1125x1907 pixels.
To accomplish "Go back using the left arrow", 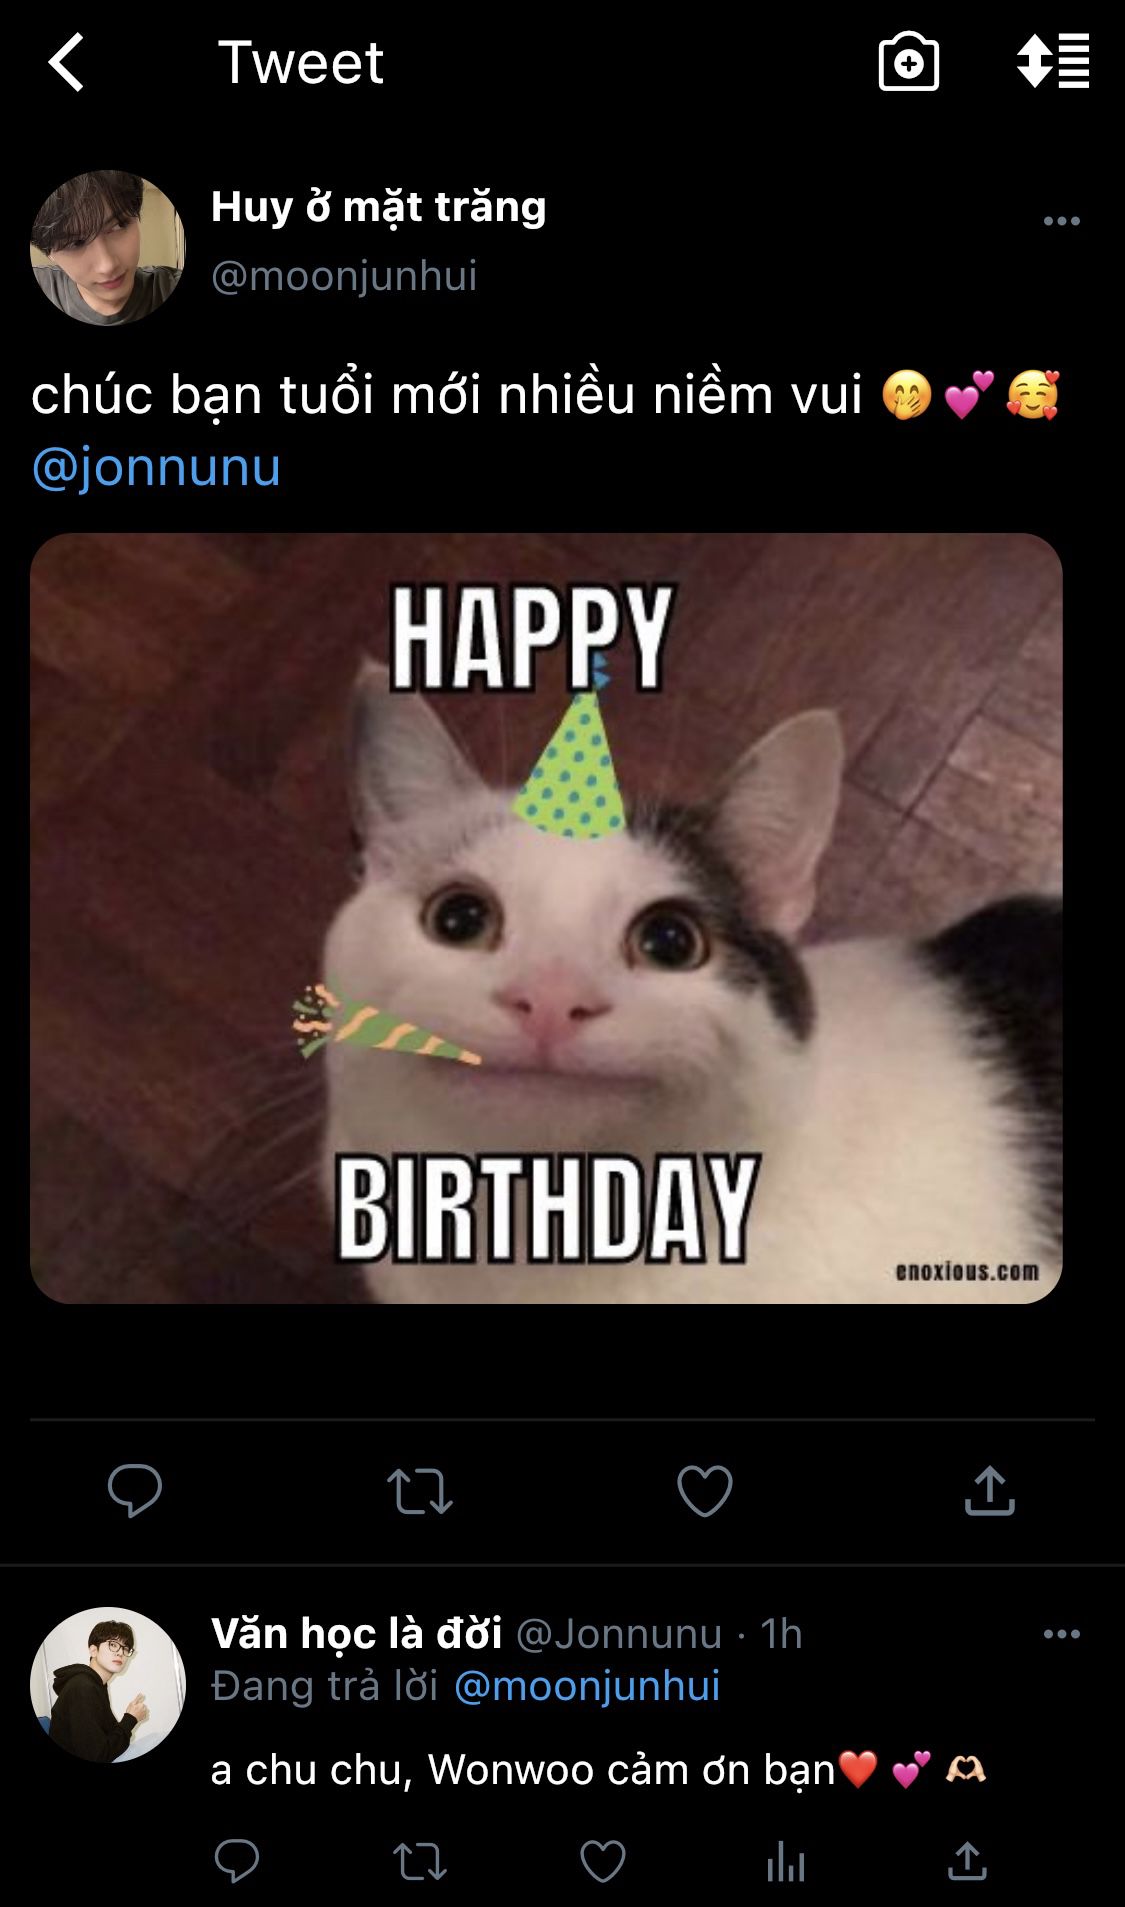I will (x=67, y=62).
